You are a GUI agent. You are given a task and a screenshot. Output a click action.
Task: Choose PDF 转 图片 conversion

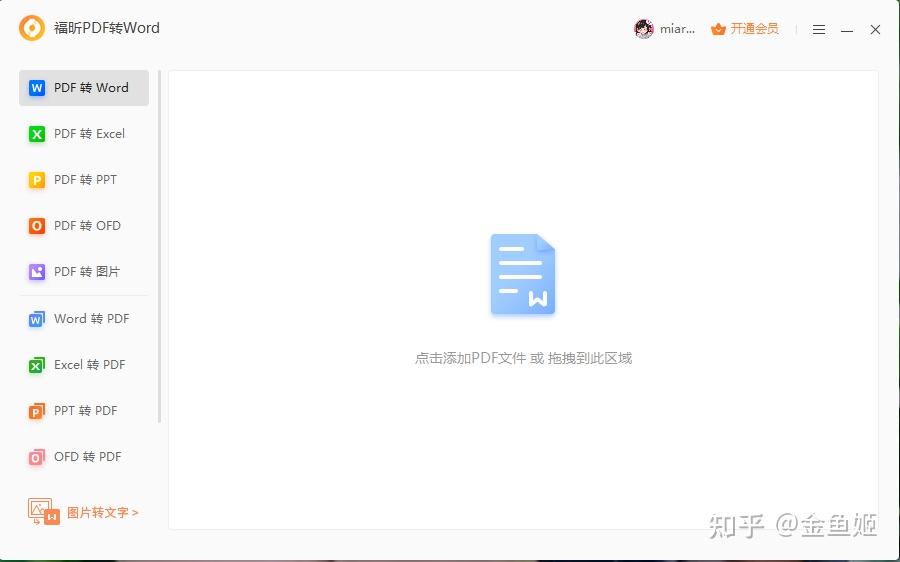84,272
